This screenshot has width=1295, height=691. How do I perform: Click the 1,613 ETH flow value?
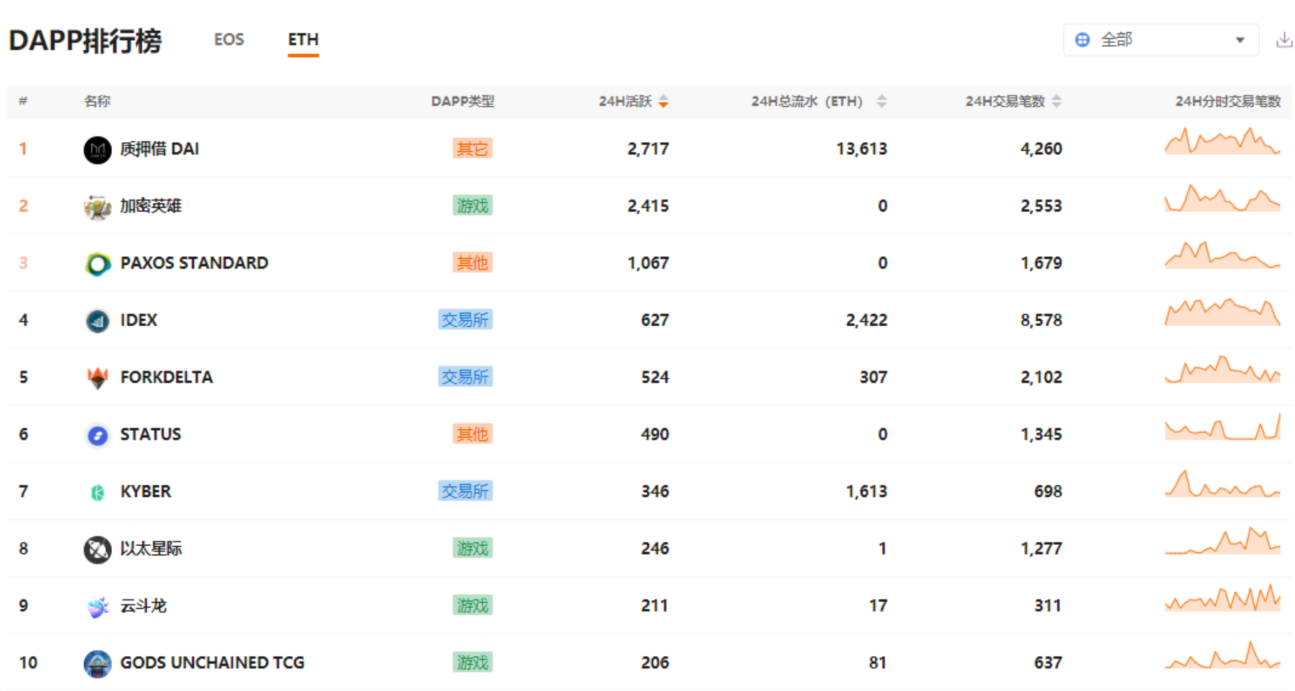pyautogui.click(x=867, y=491)
